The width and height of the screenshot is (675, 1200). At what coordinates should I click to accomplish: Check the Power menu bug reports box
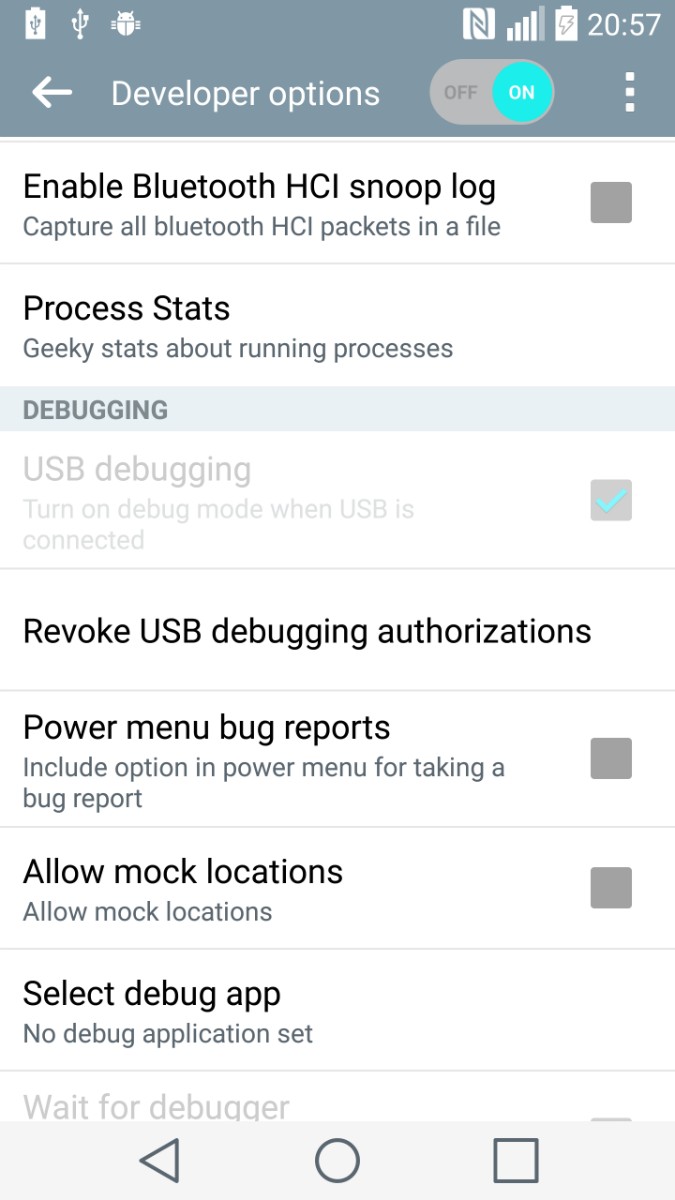611,759
